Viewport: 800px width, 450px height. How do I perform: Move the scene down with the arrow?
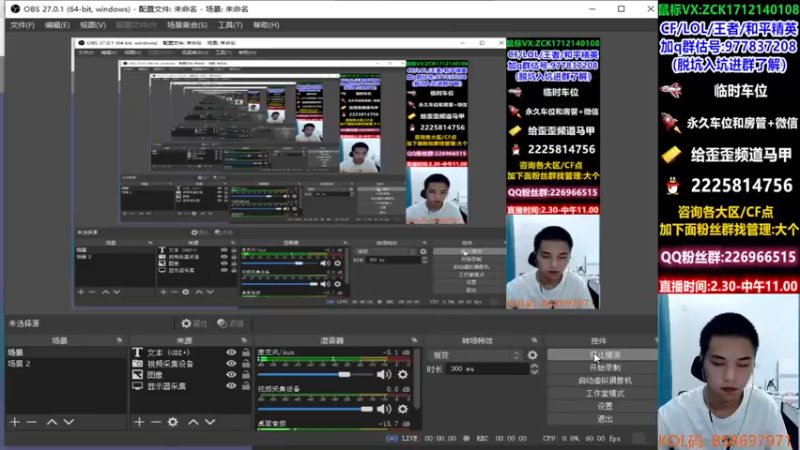tap(68, 422)
